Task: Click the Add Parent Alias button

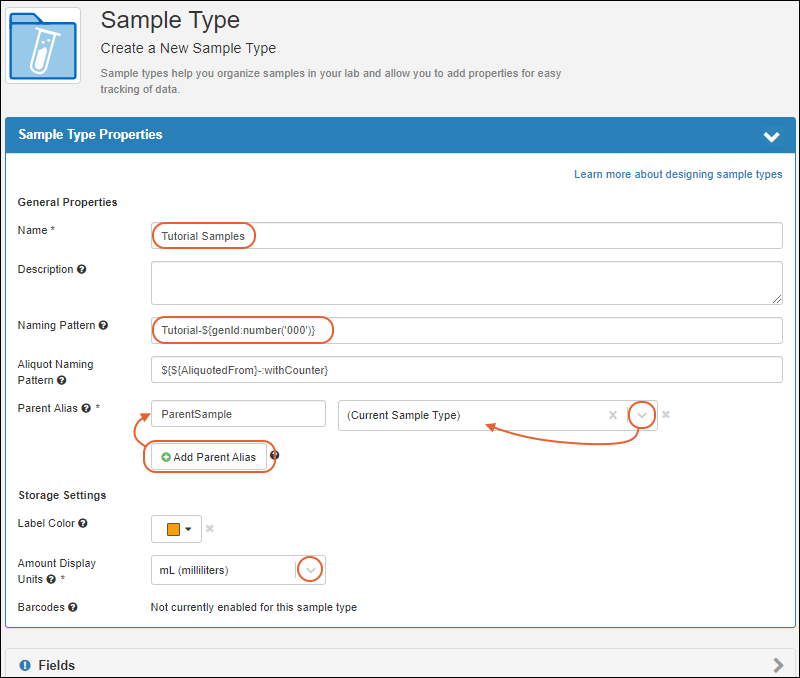Action: pos(209,457)
